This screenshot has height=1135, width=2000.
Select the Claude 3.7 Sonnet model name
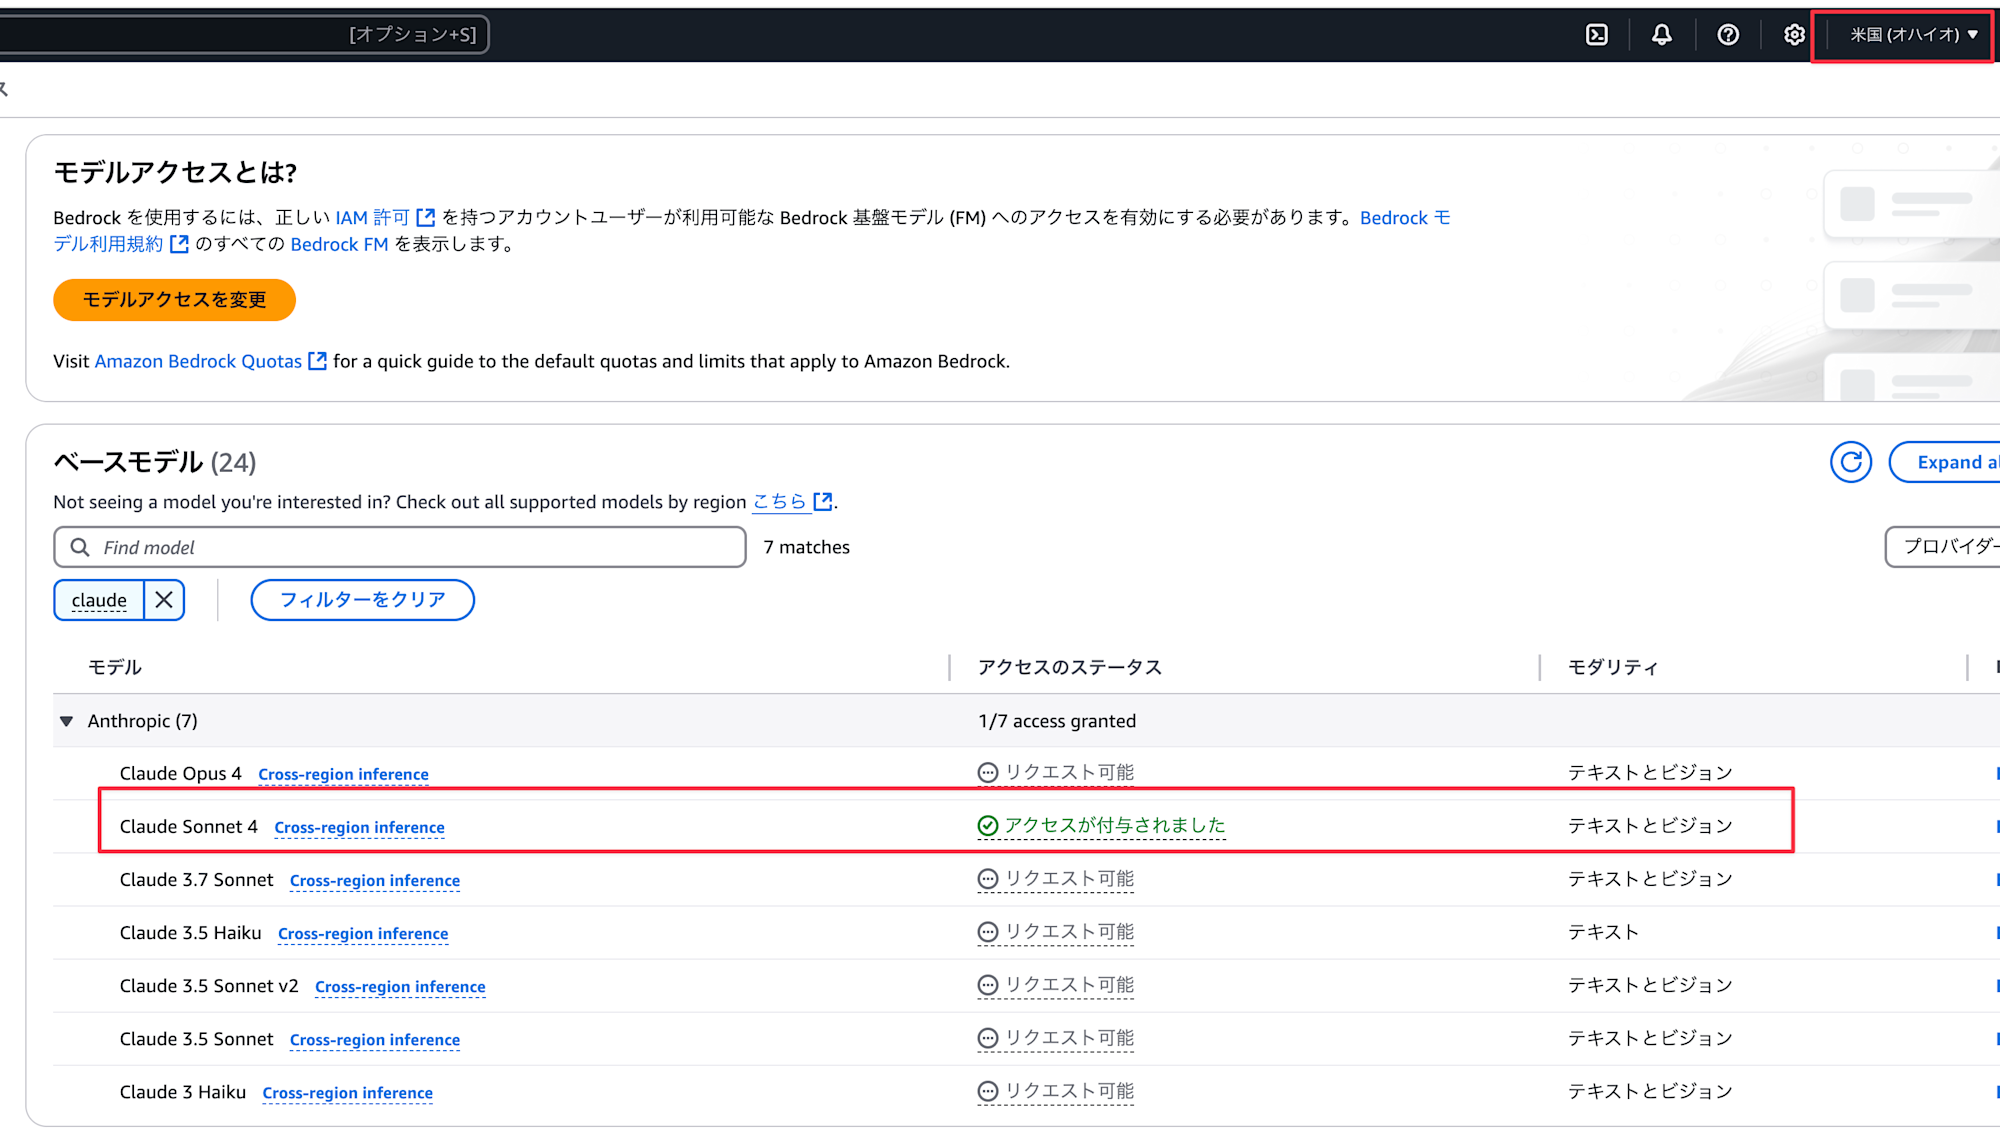point(197,880)
